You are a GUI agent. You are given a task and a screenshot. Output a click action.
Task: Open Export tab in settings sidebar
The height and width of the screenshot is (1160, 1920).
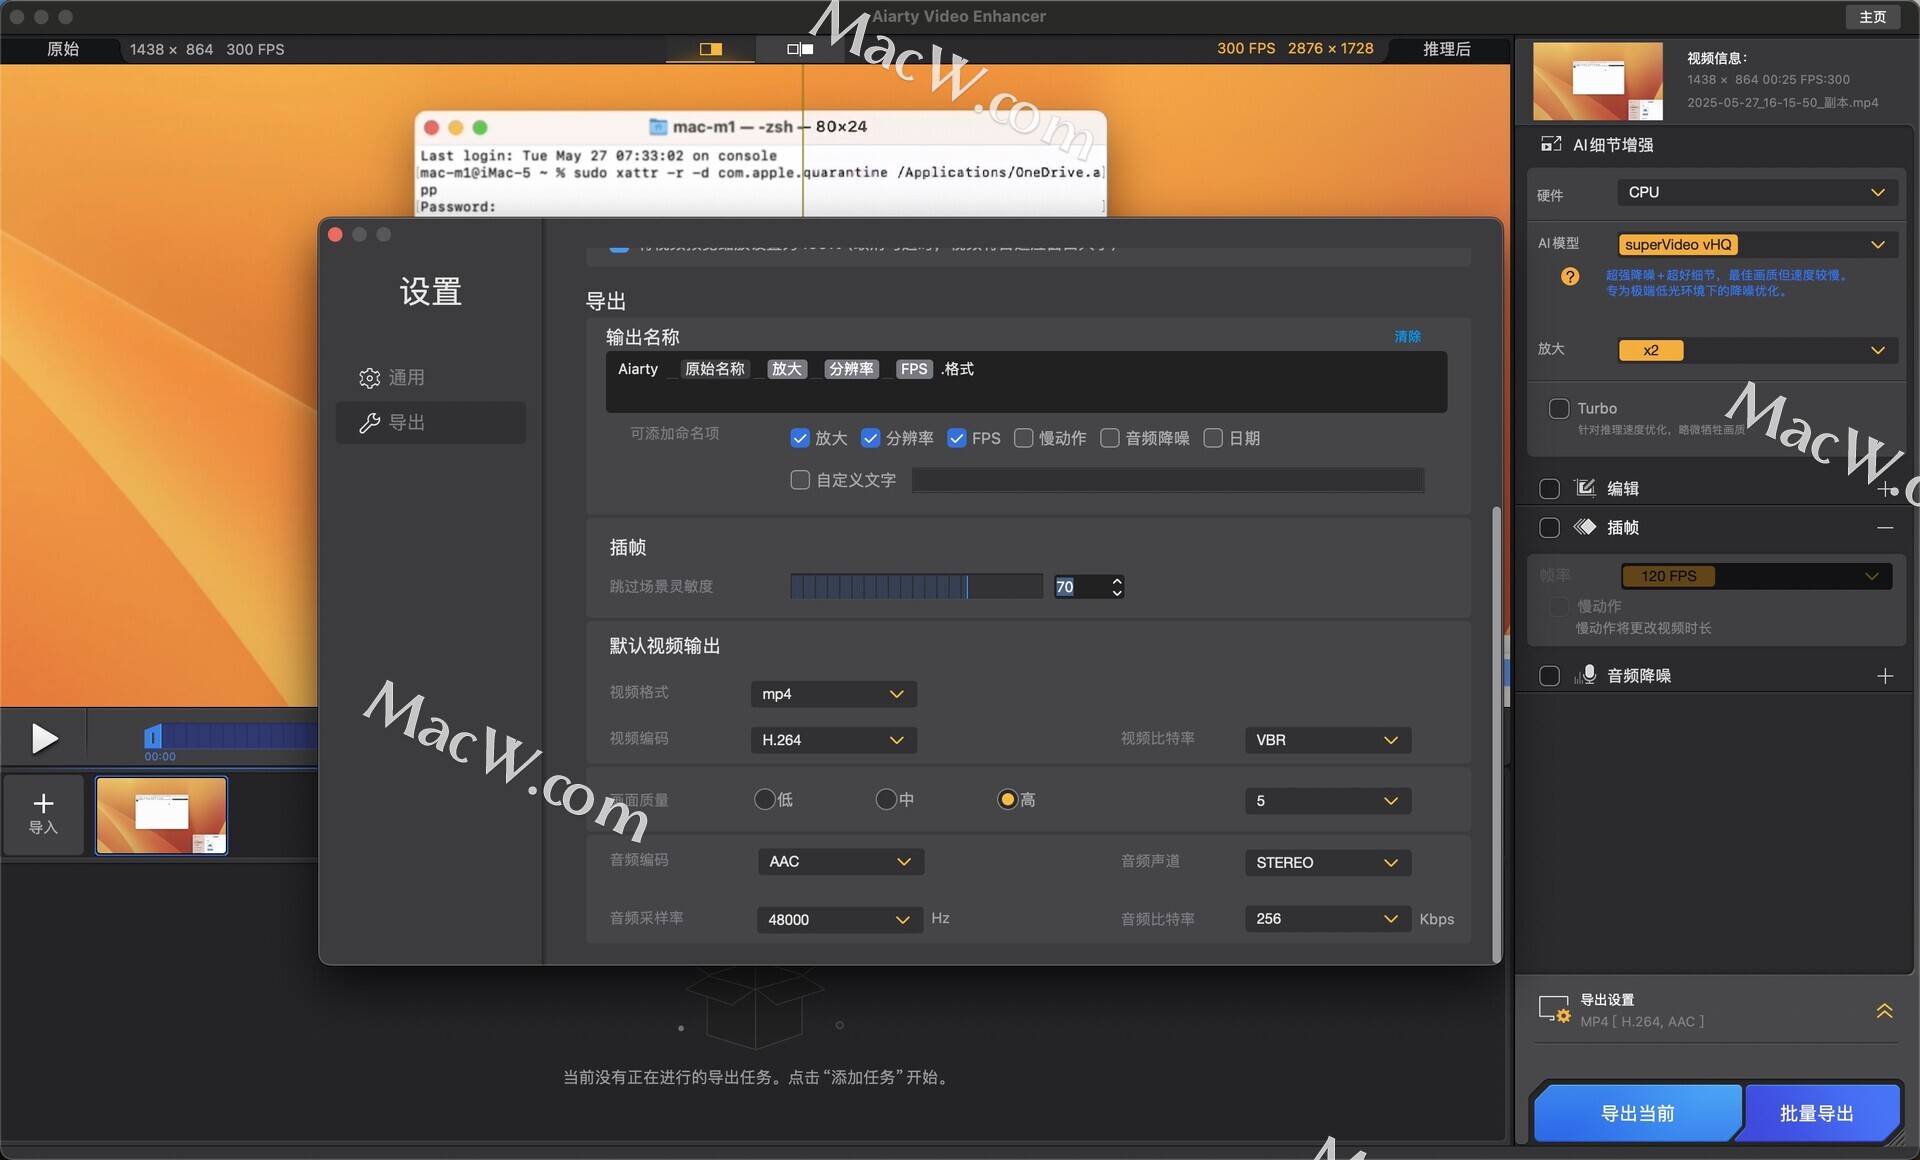click(431, 422)
